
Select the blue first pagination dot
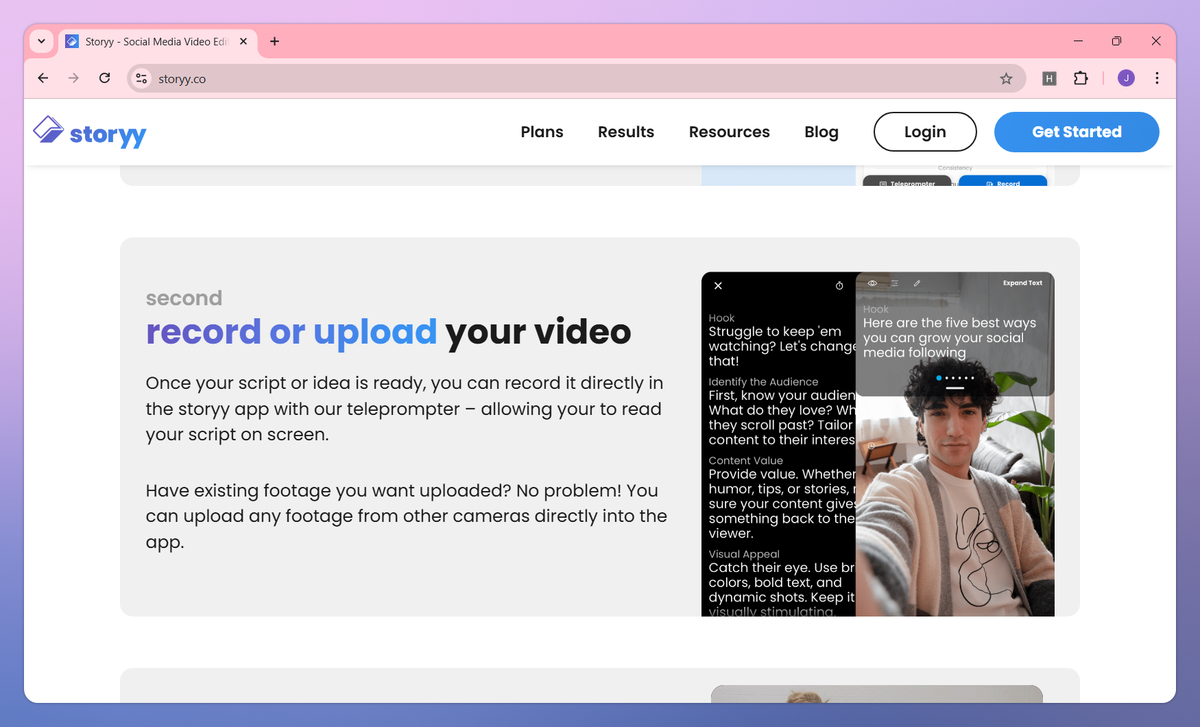(x=939, y=378)
